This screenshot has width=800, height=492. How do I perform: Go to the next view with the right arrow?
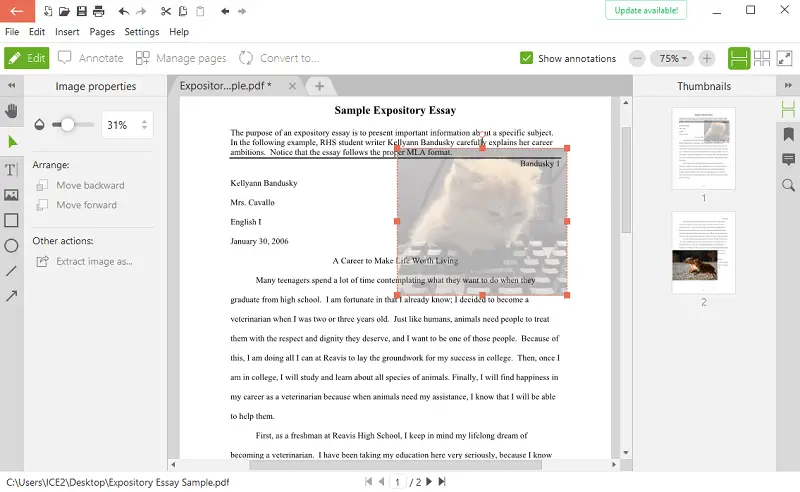pyautogui.click(x=242, y=11)
